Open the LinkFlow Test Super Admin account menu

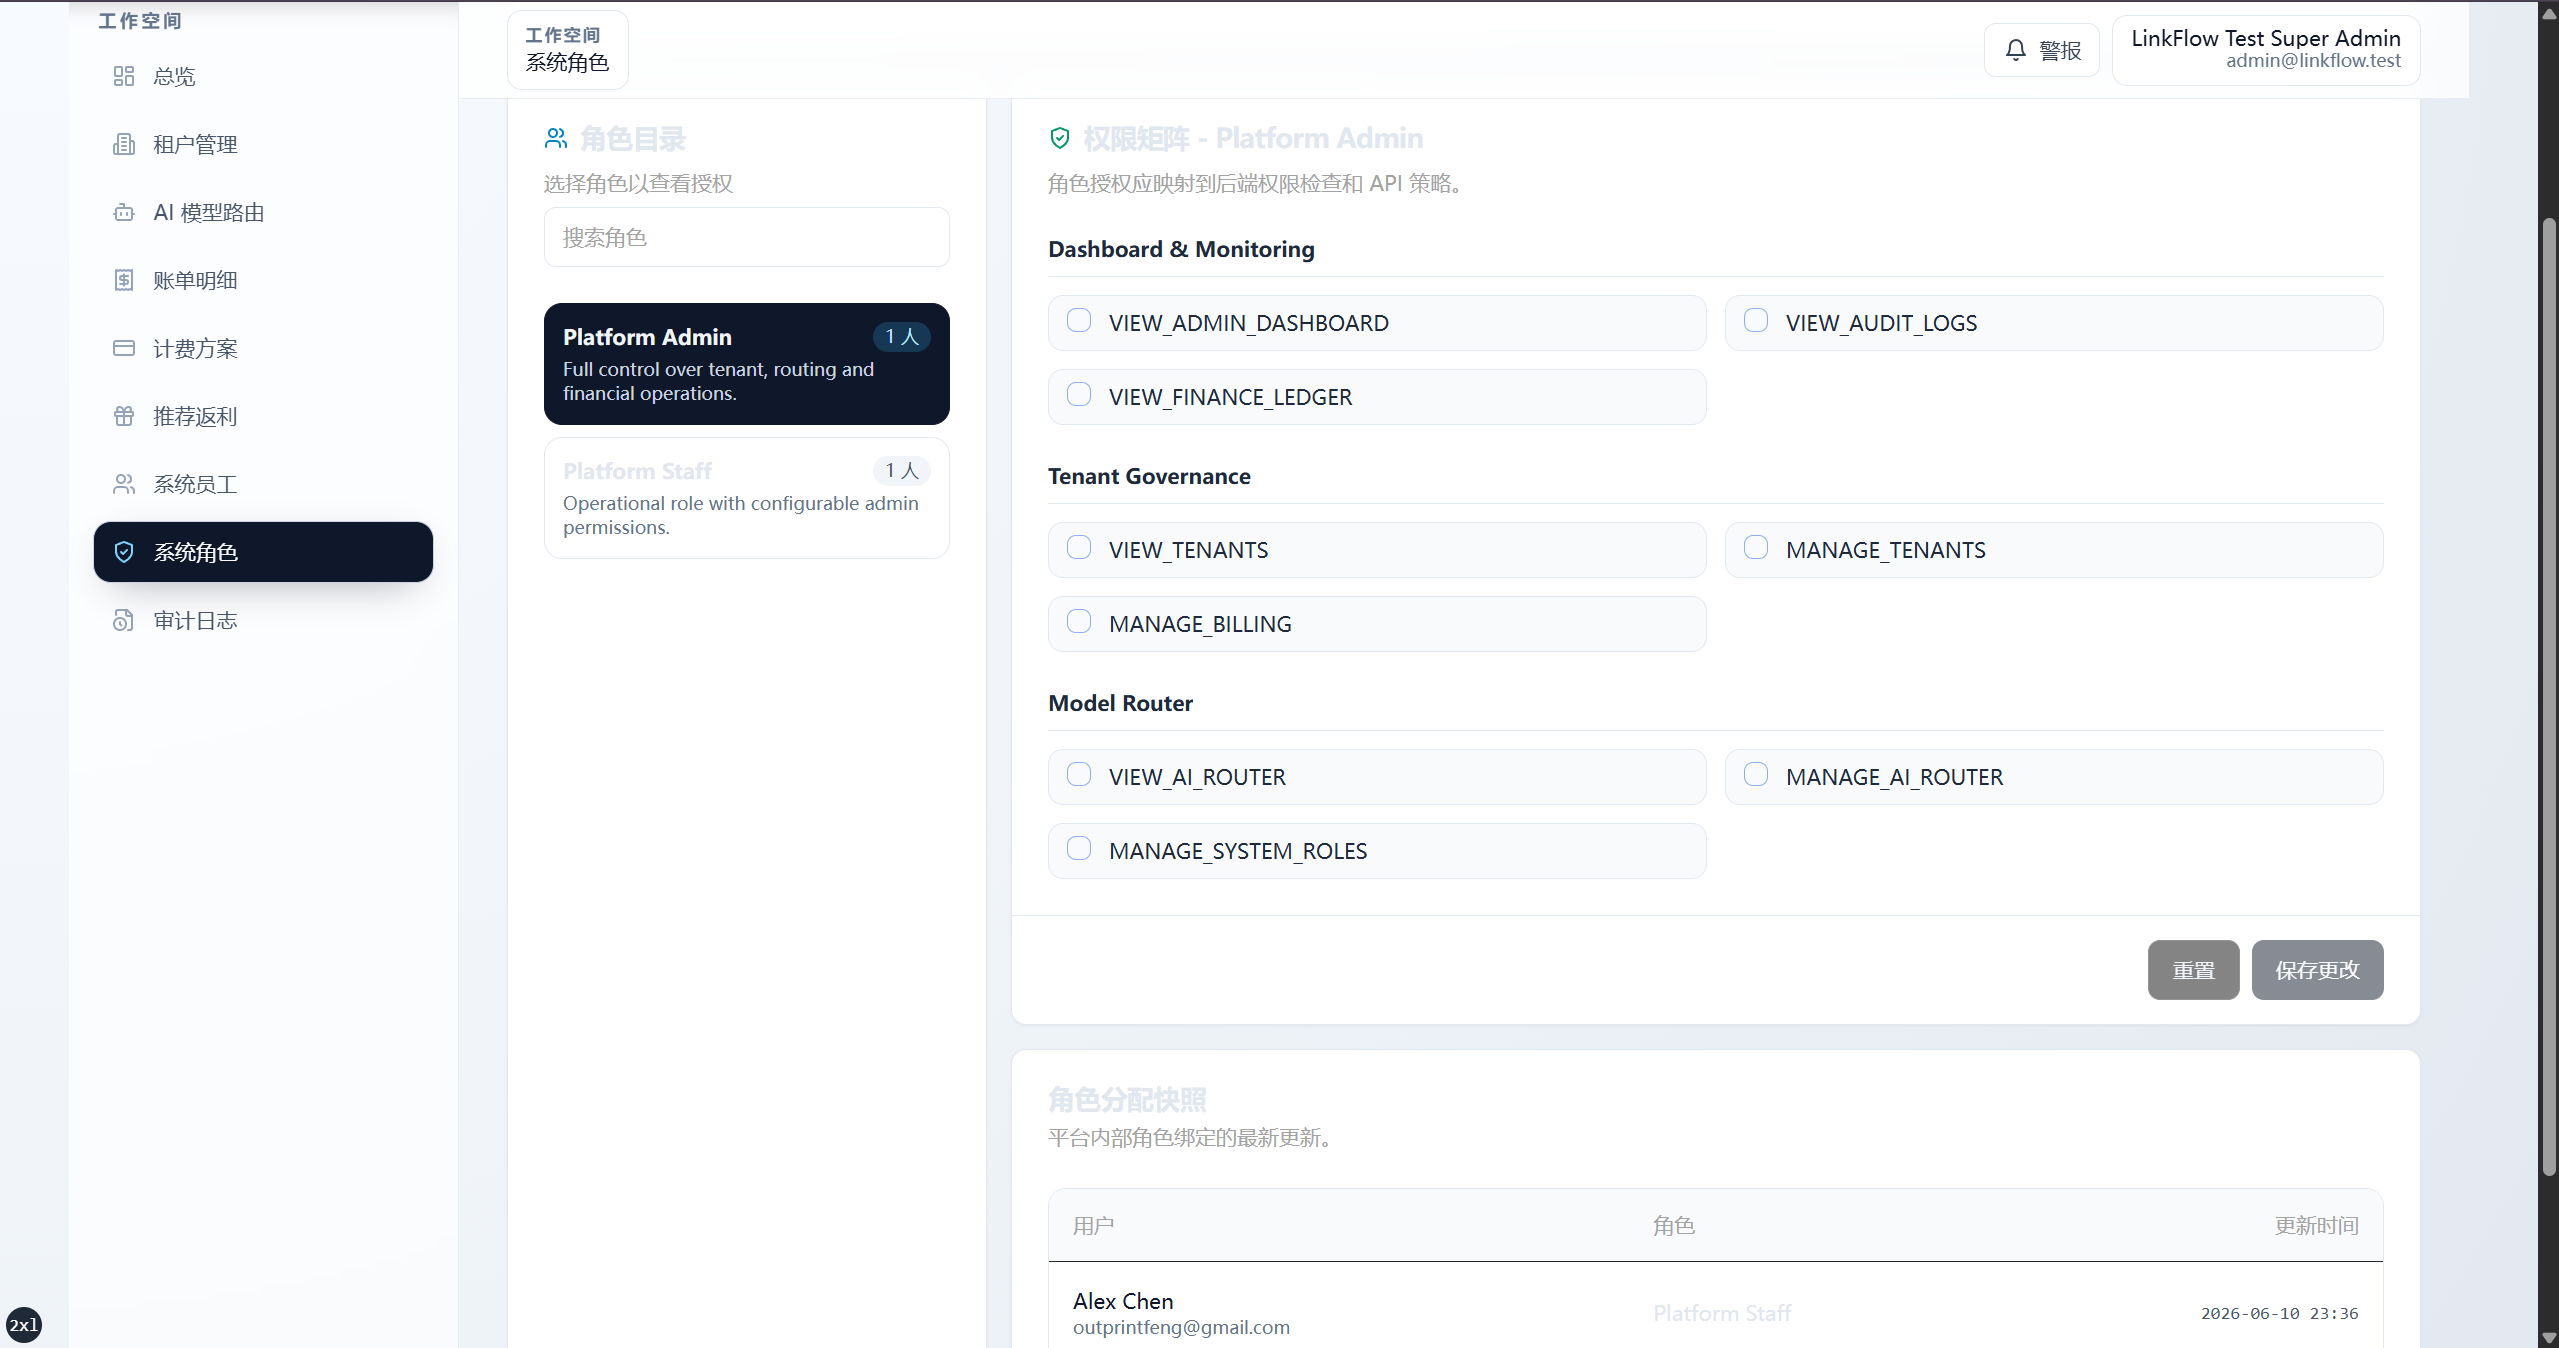point(2266,50)
